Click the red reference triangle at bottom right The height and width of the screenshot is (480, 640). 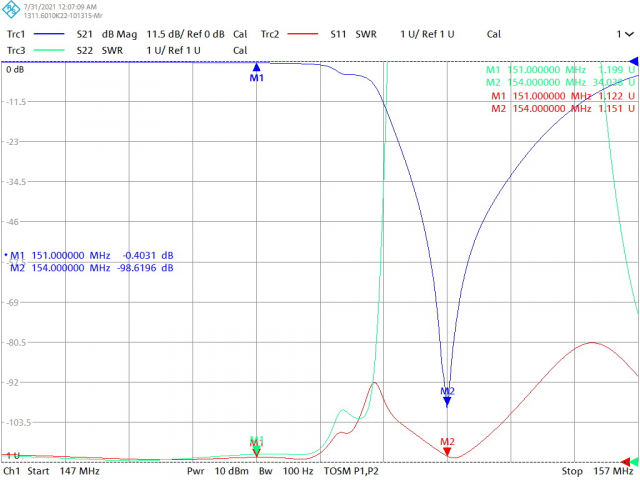coord(626,462)
